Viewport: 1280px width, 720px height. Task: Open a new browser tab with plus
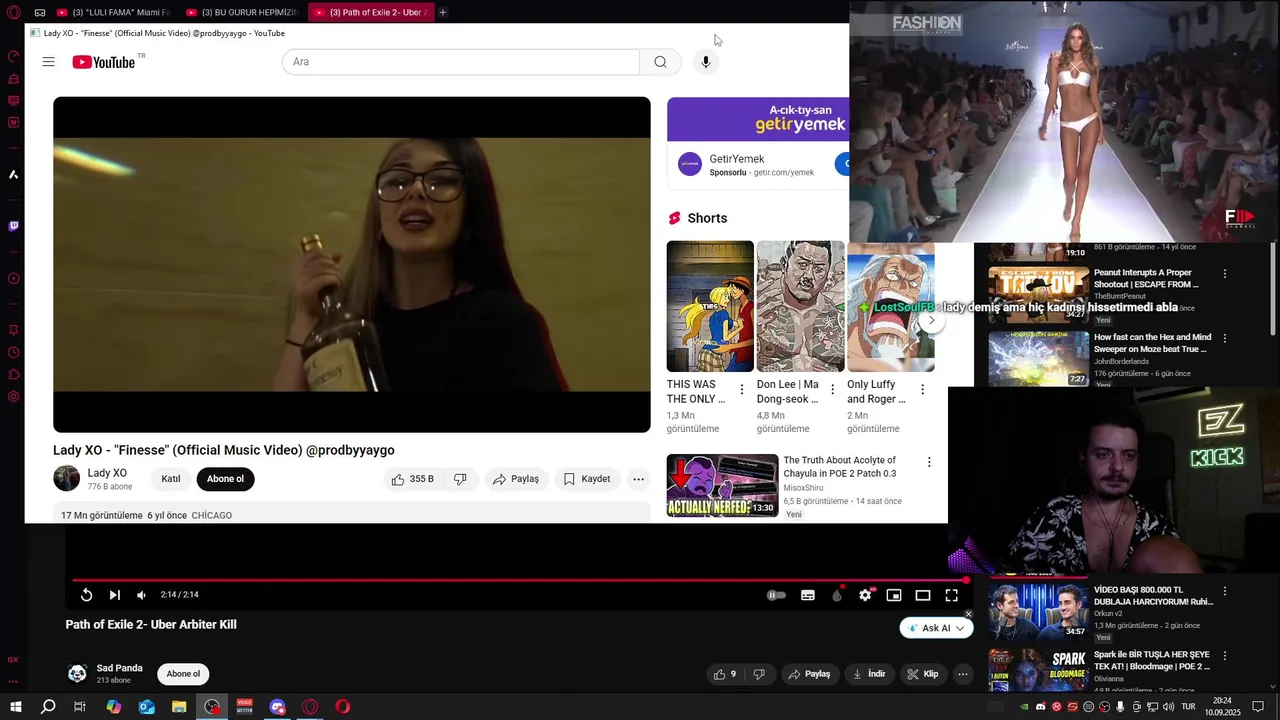click(x=442, y=12)
